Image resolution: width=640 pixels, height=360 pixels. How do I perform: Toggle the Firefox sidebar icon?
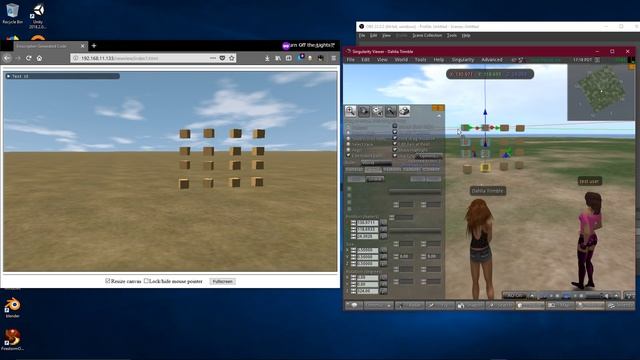point(289,58)
